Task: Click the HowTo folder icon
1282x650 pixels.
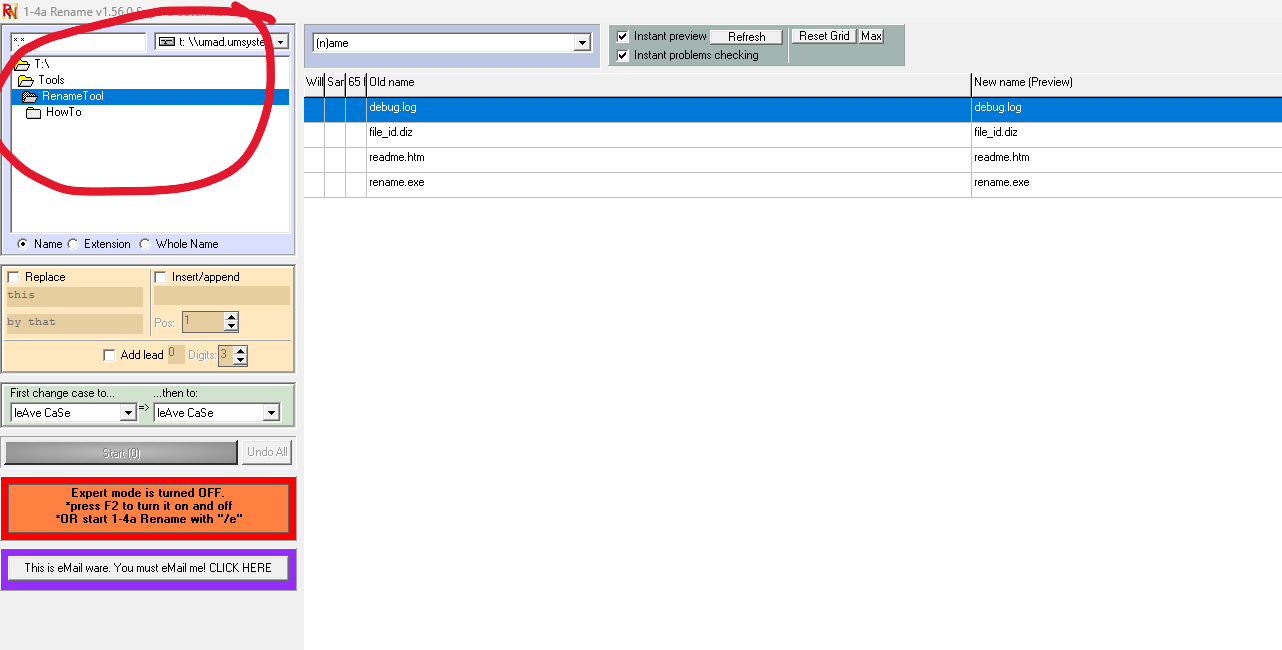Action: click(x=33, y=113)
